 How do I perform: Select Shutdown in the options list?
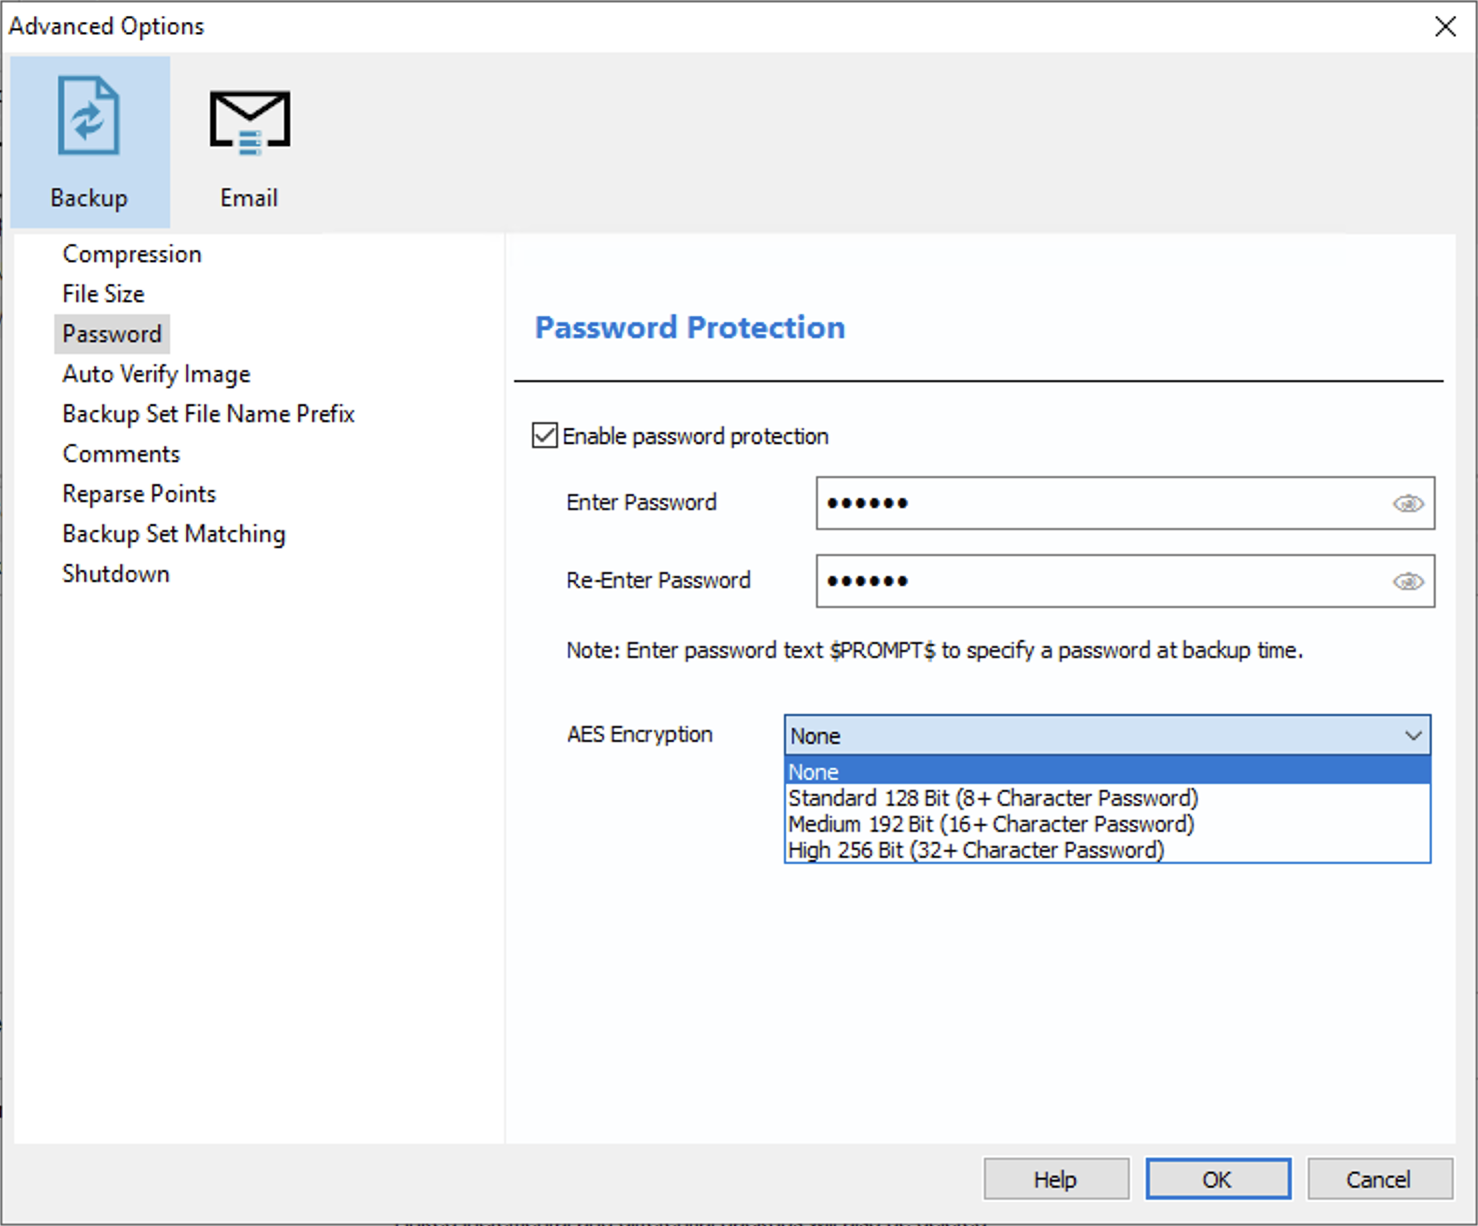116,574
